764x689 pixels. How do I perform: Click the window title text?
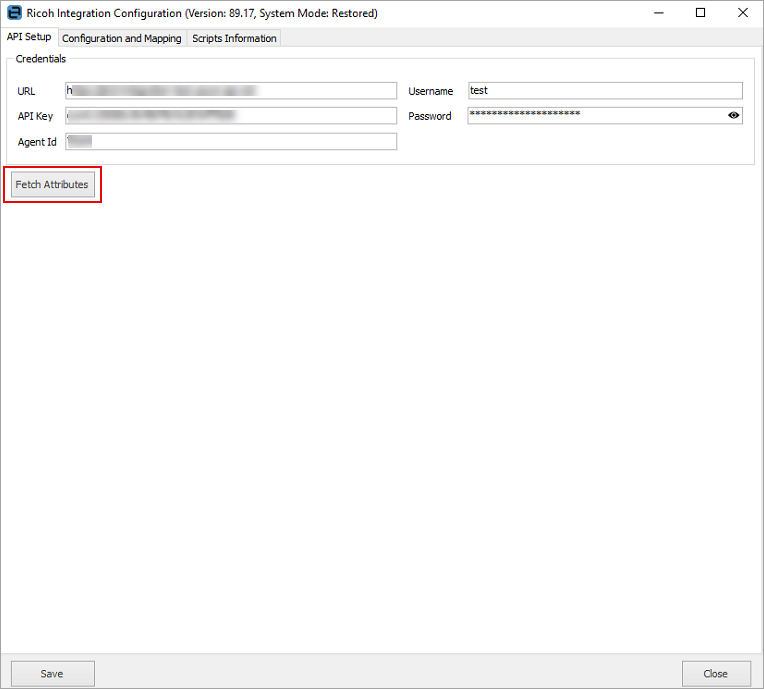coord(202,13)
